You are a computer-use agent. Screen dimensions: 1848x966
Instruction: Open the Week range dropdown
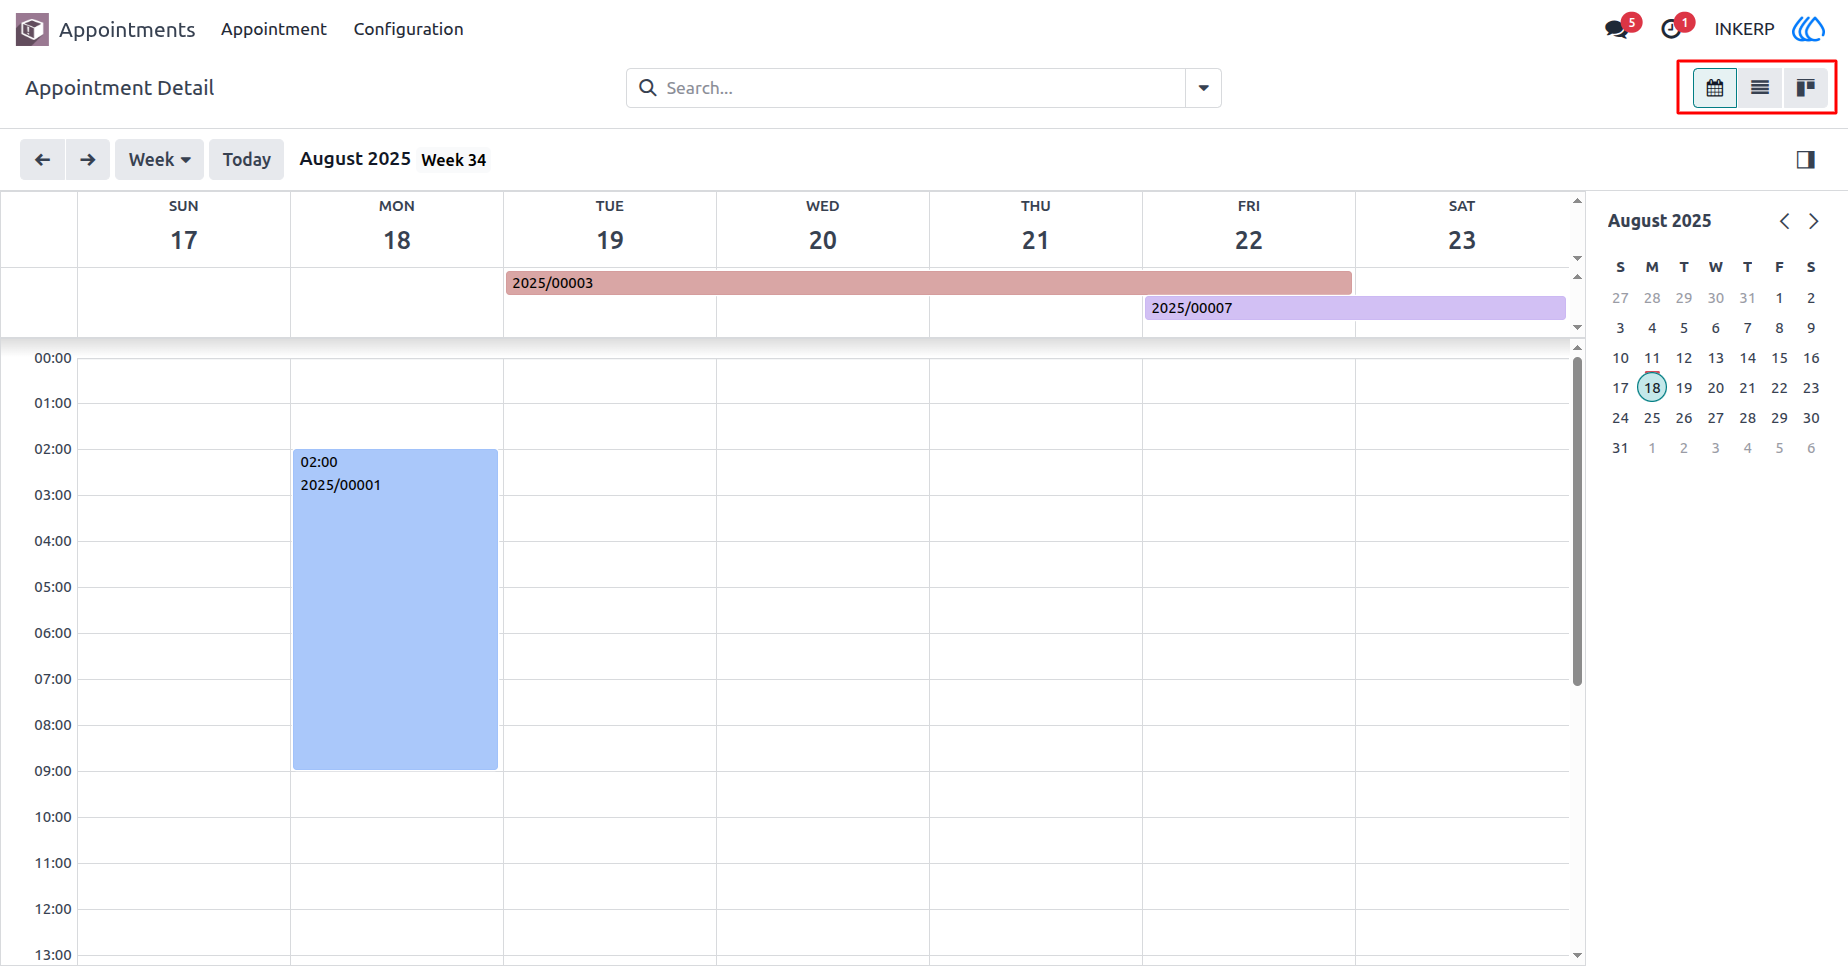pyautogui.click(x=159, y=160)
